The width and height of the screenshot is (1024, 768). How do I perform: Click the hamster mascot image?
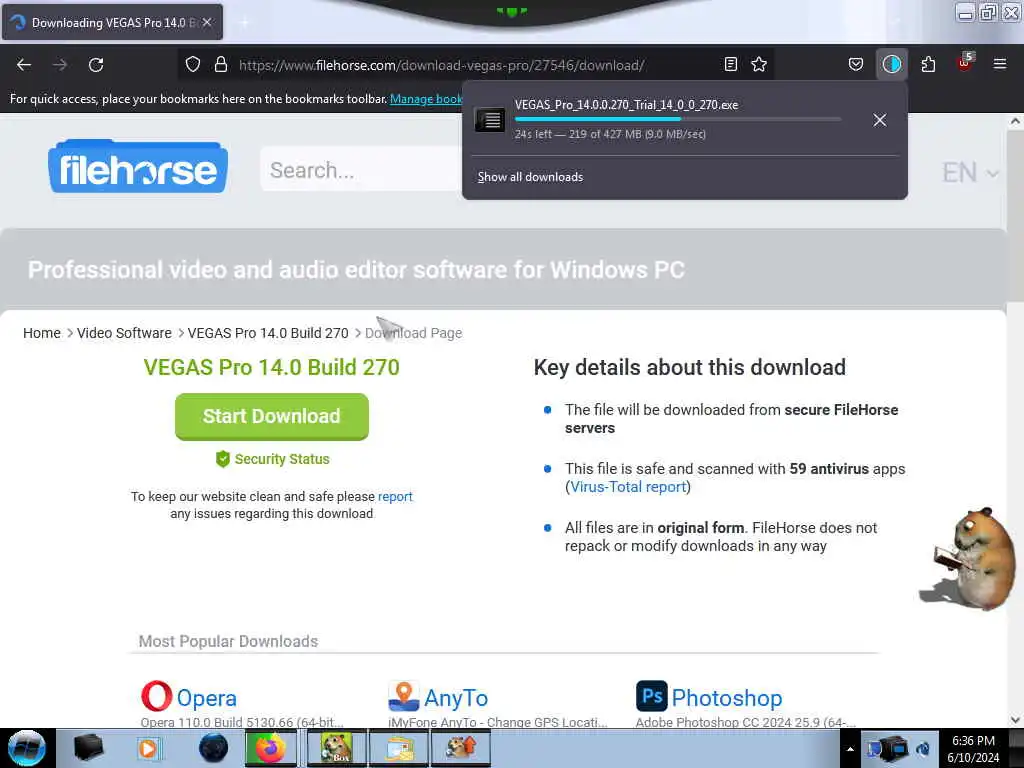[970, 558]
